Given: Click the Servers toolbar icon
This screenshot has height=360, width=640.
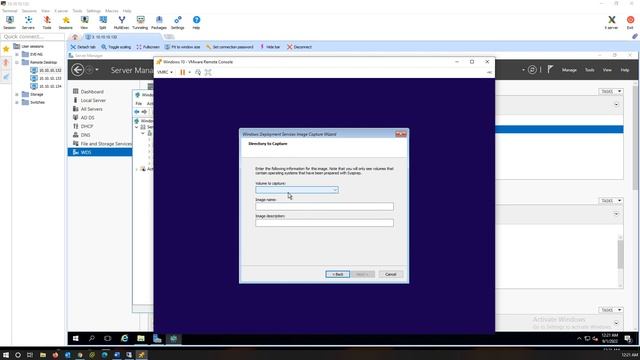Looking at the screenshot, I should (28, 22).
